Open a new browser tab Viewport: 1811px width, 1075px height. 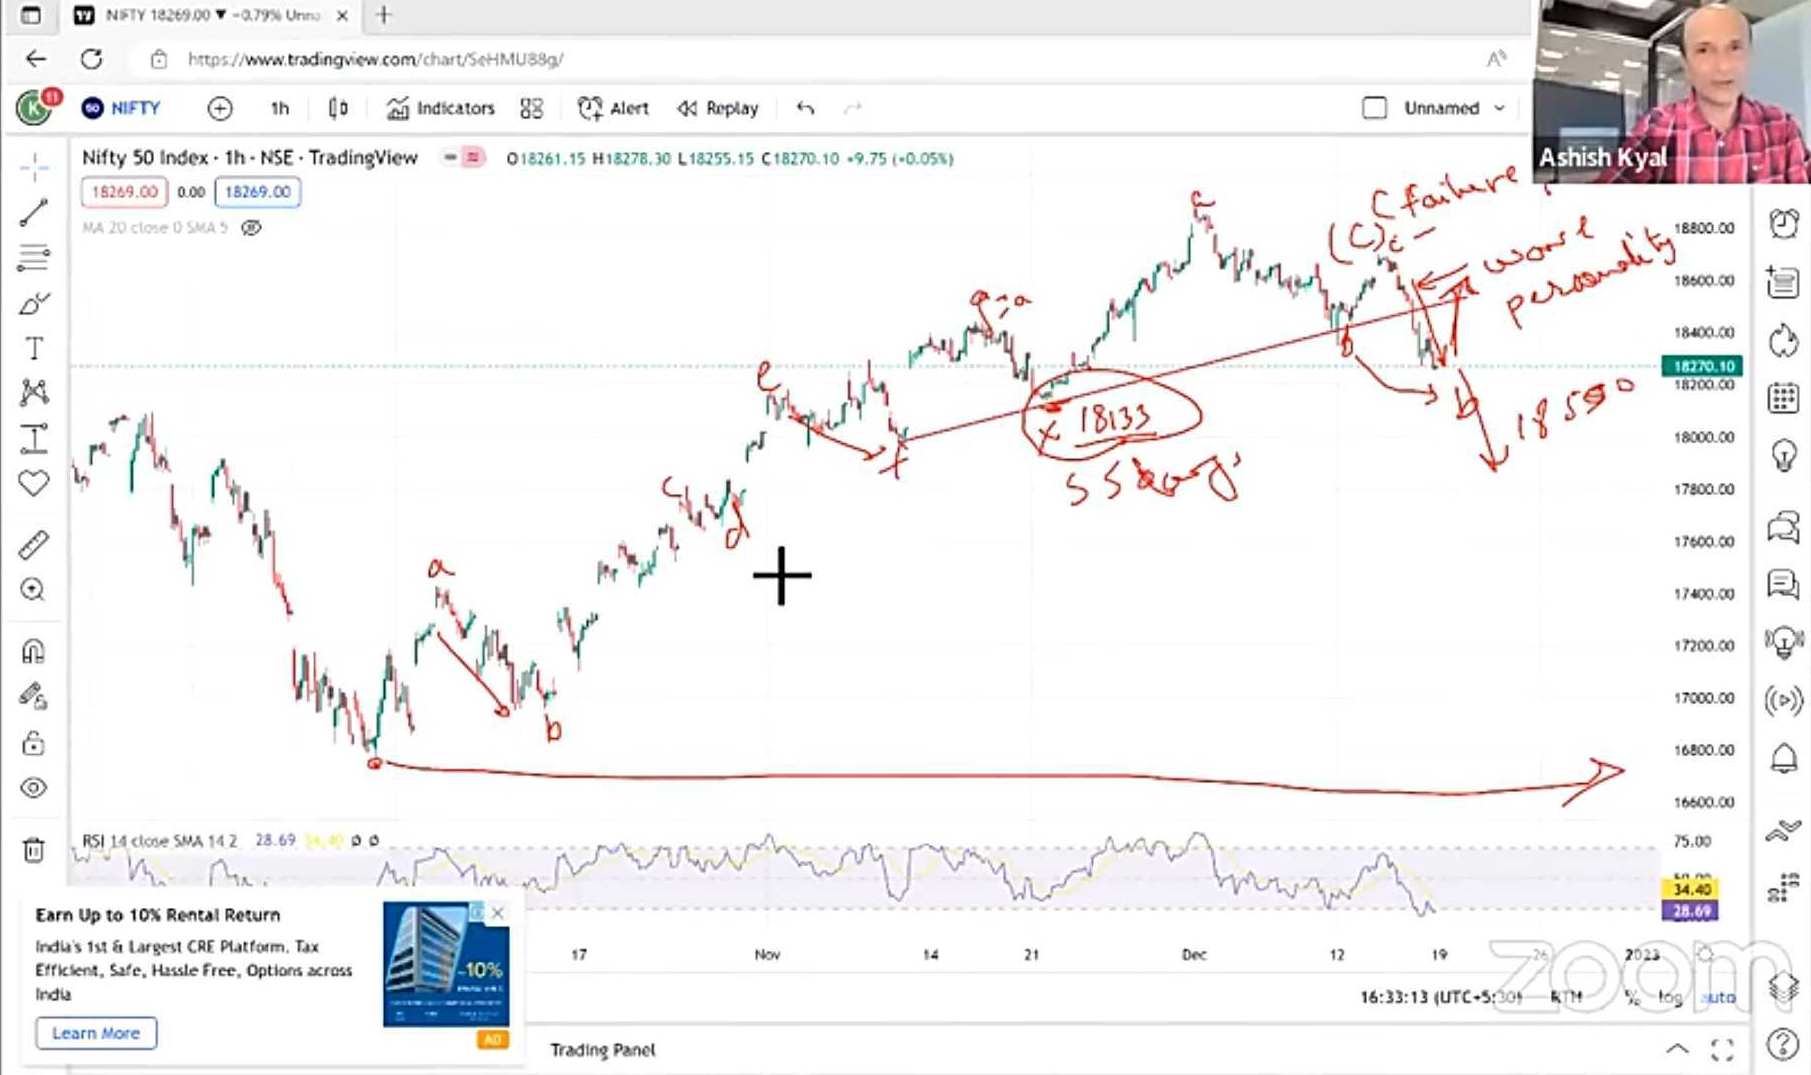pyautogui.click(x=384, y=15)
